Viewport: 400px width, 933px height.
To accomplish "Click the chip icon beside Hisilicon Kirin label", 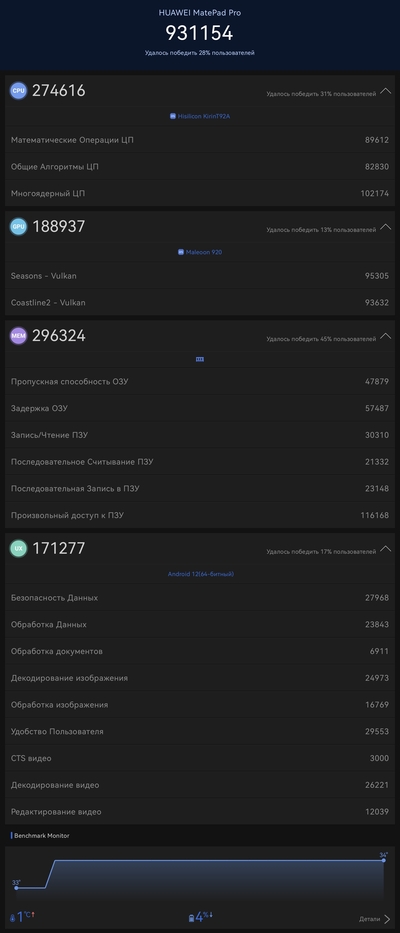I will (x=173, y=117).
